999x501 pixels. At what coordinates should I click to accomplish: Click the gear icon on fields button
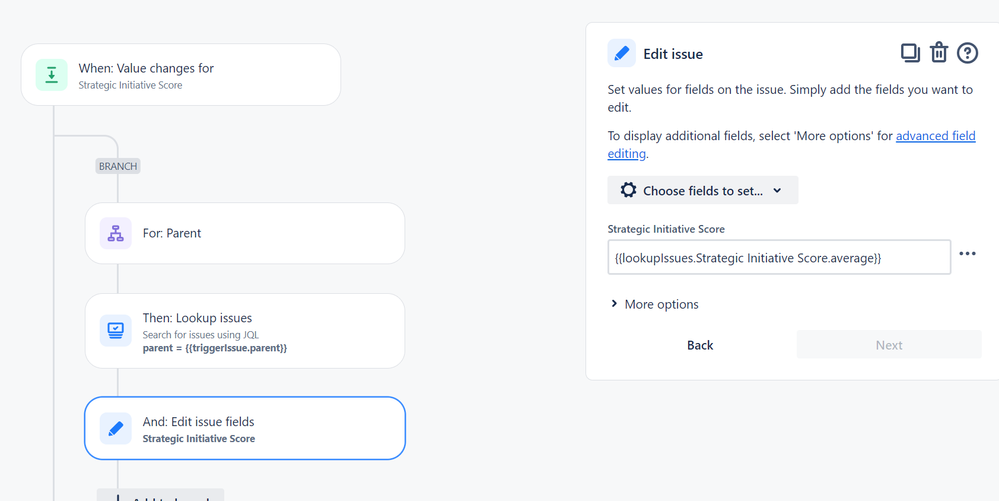pos(628,190)
